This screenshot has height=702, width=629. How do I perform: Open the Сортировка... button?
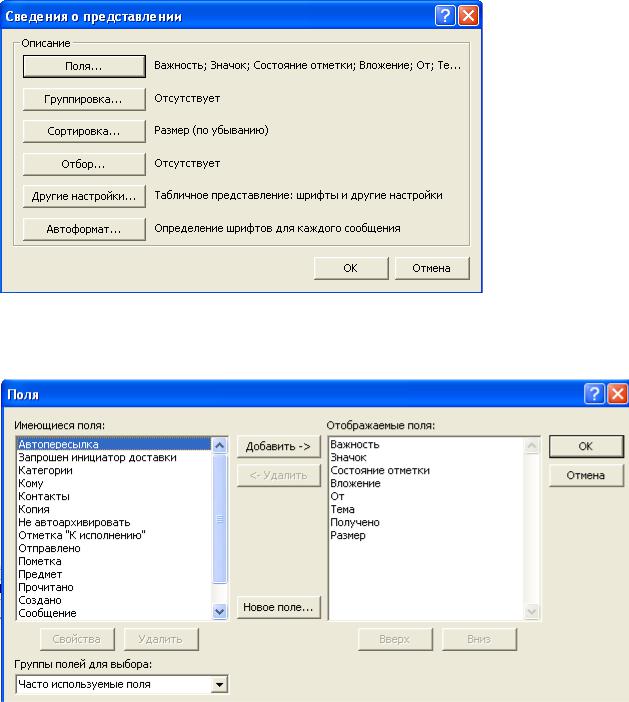tap(84, 131)
